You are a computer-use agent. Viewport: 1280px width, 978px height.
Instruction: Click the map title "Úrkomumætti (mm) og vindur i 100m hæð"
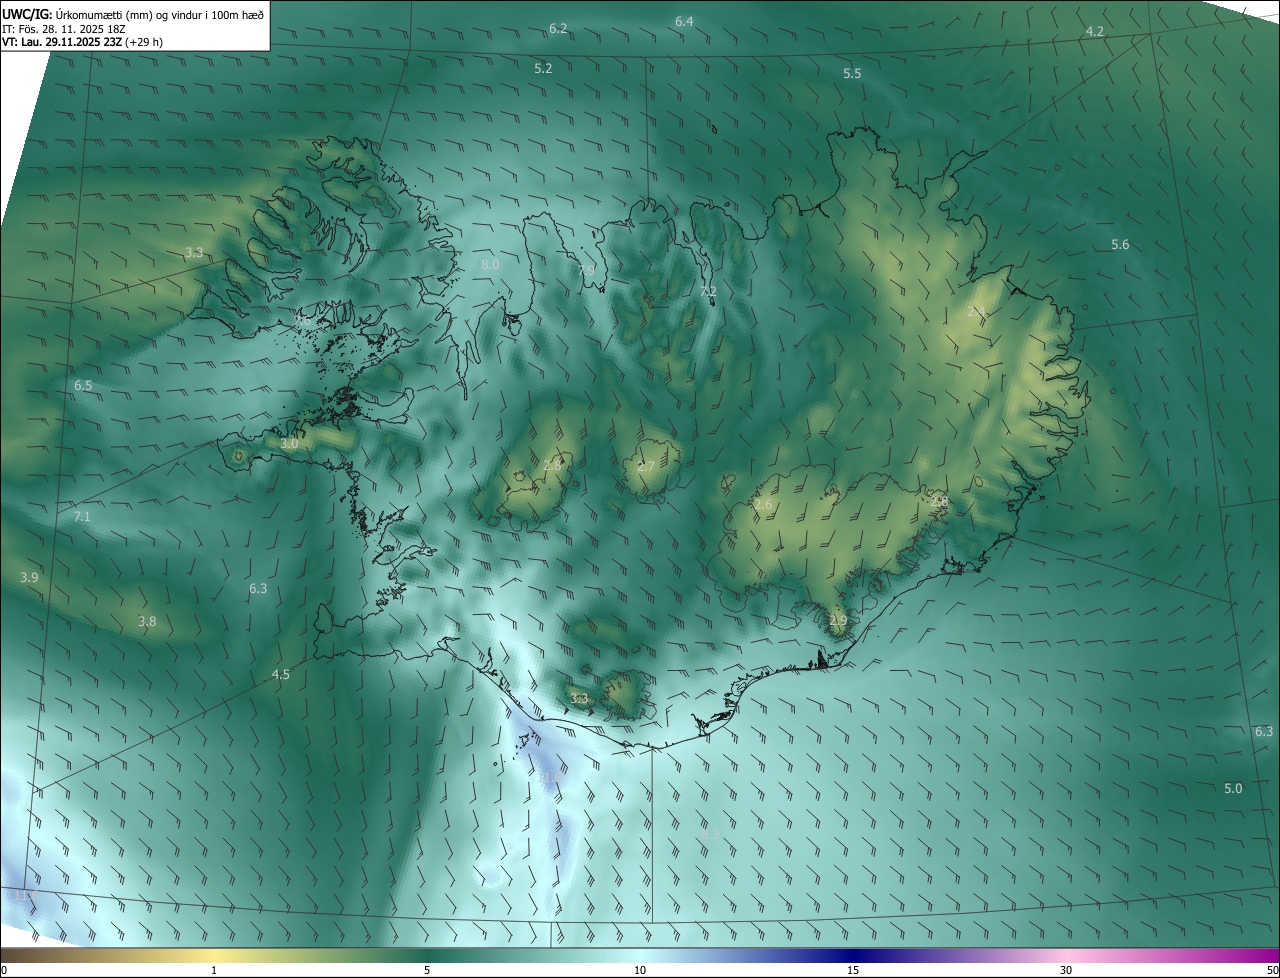pos(159,13)
